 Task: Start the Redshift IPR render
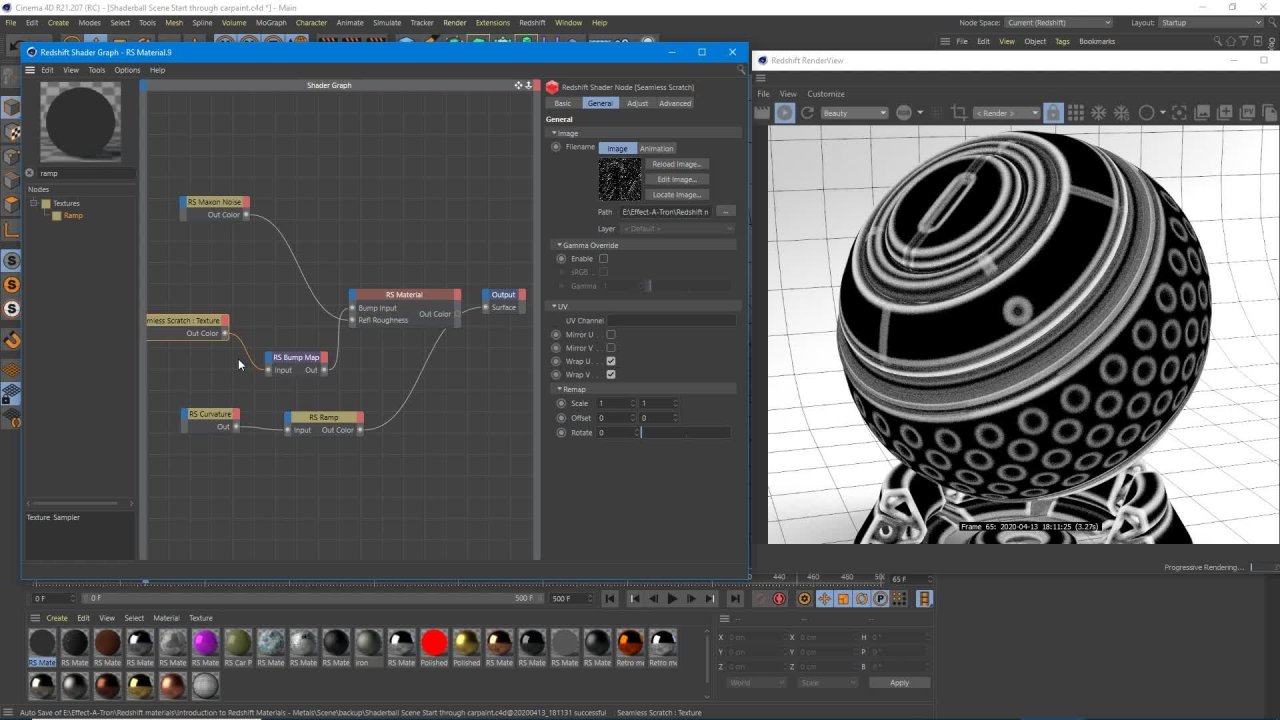[785, 113]
